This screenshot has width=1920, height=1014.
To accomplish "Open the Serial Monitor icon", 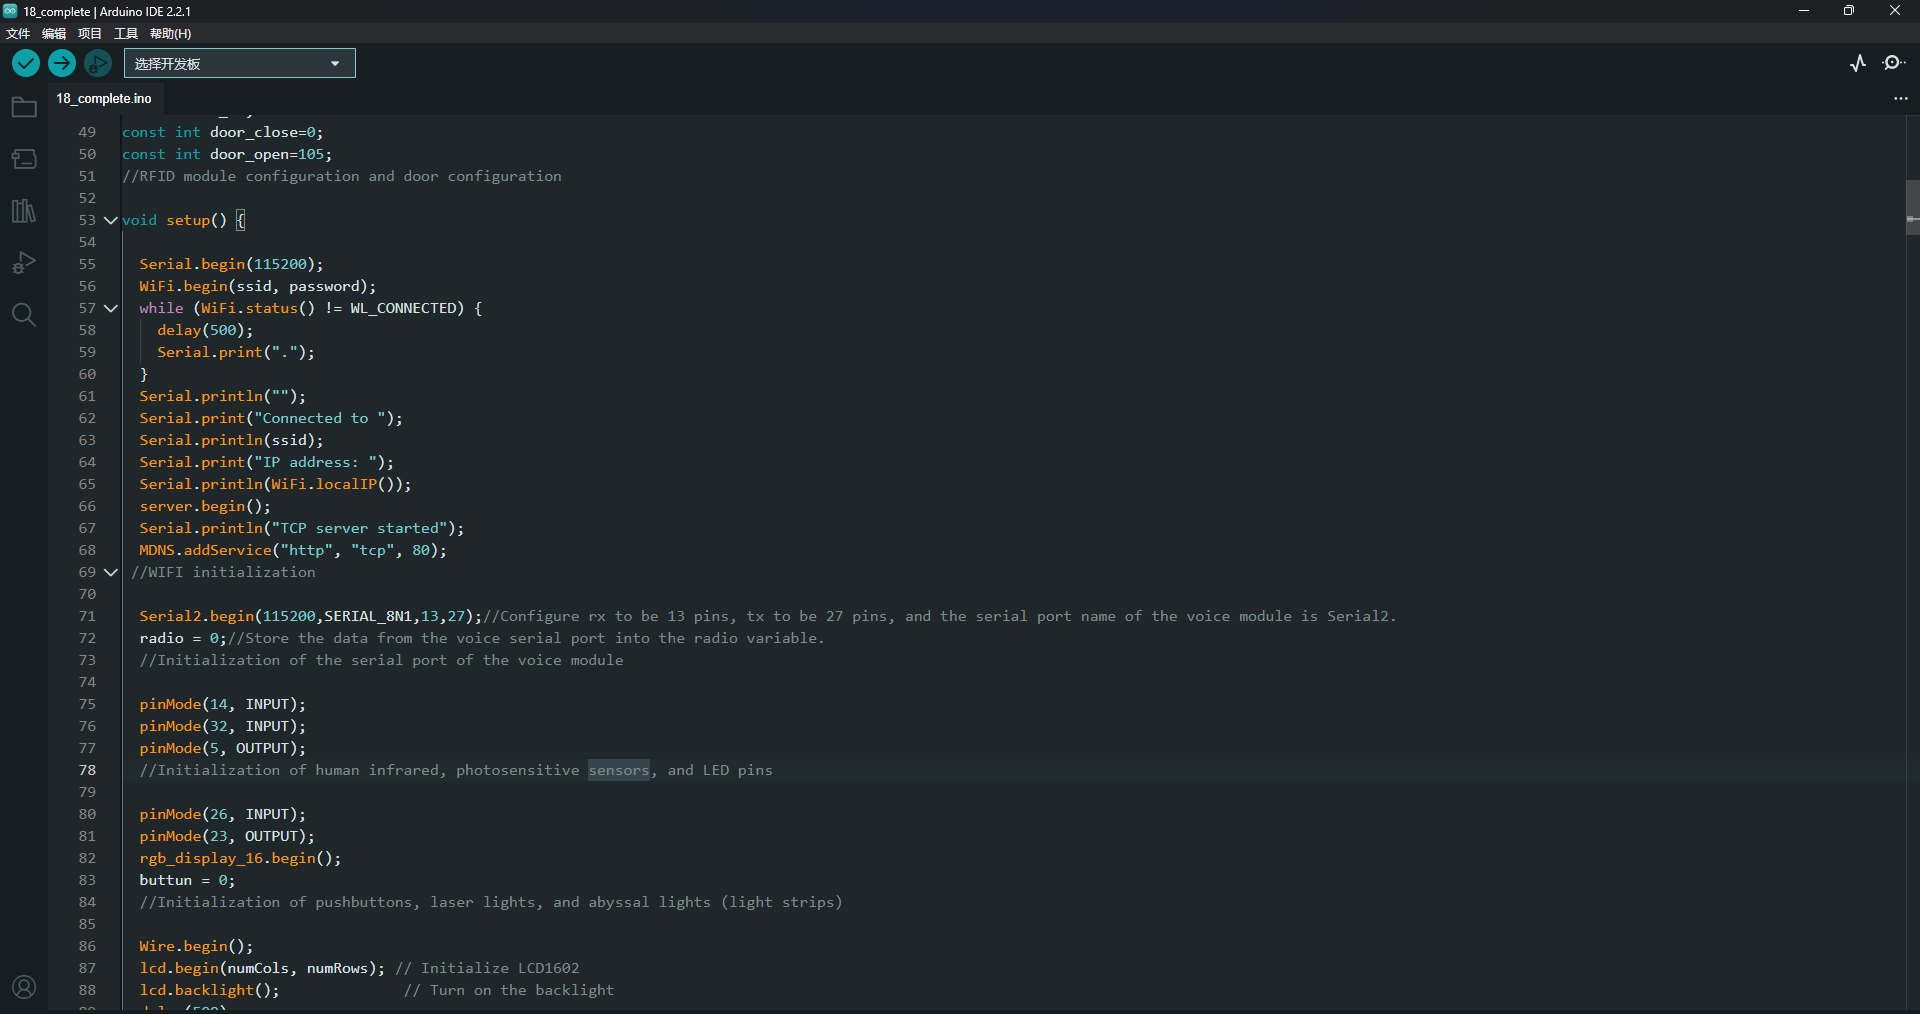I will [x=1895, y=63].
